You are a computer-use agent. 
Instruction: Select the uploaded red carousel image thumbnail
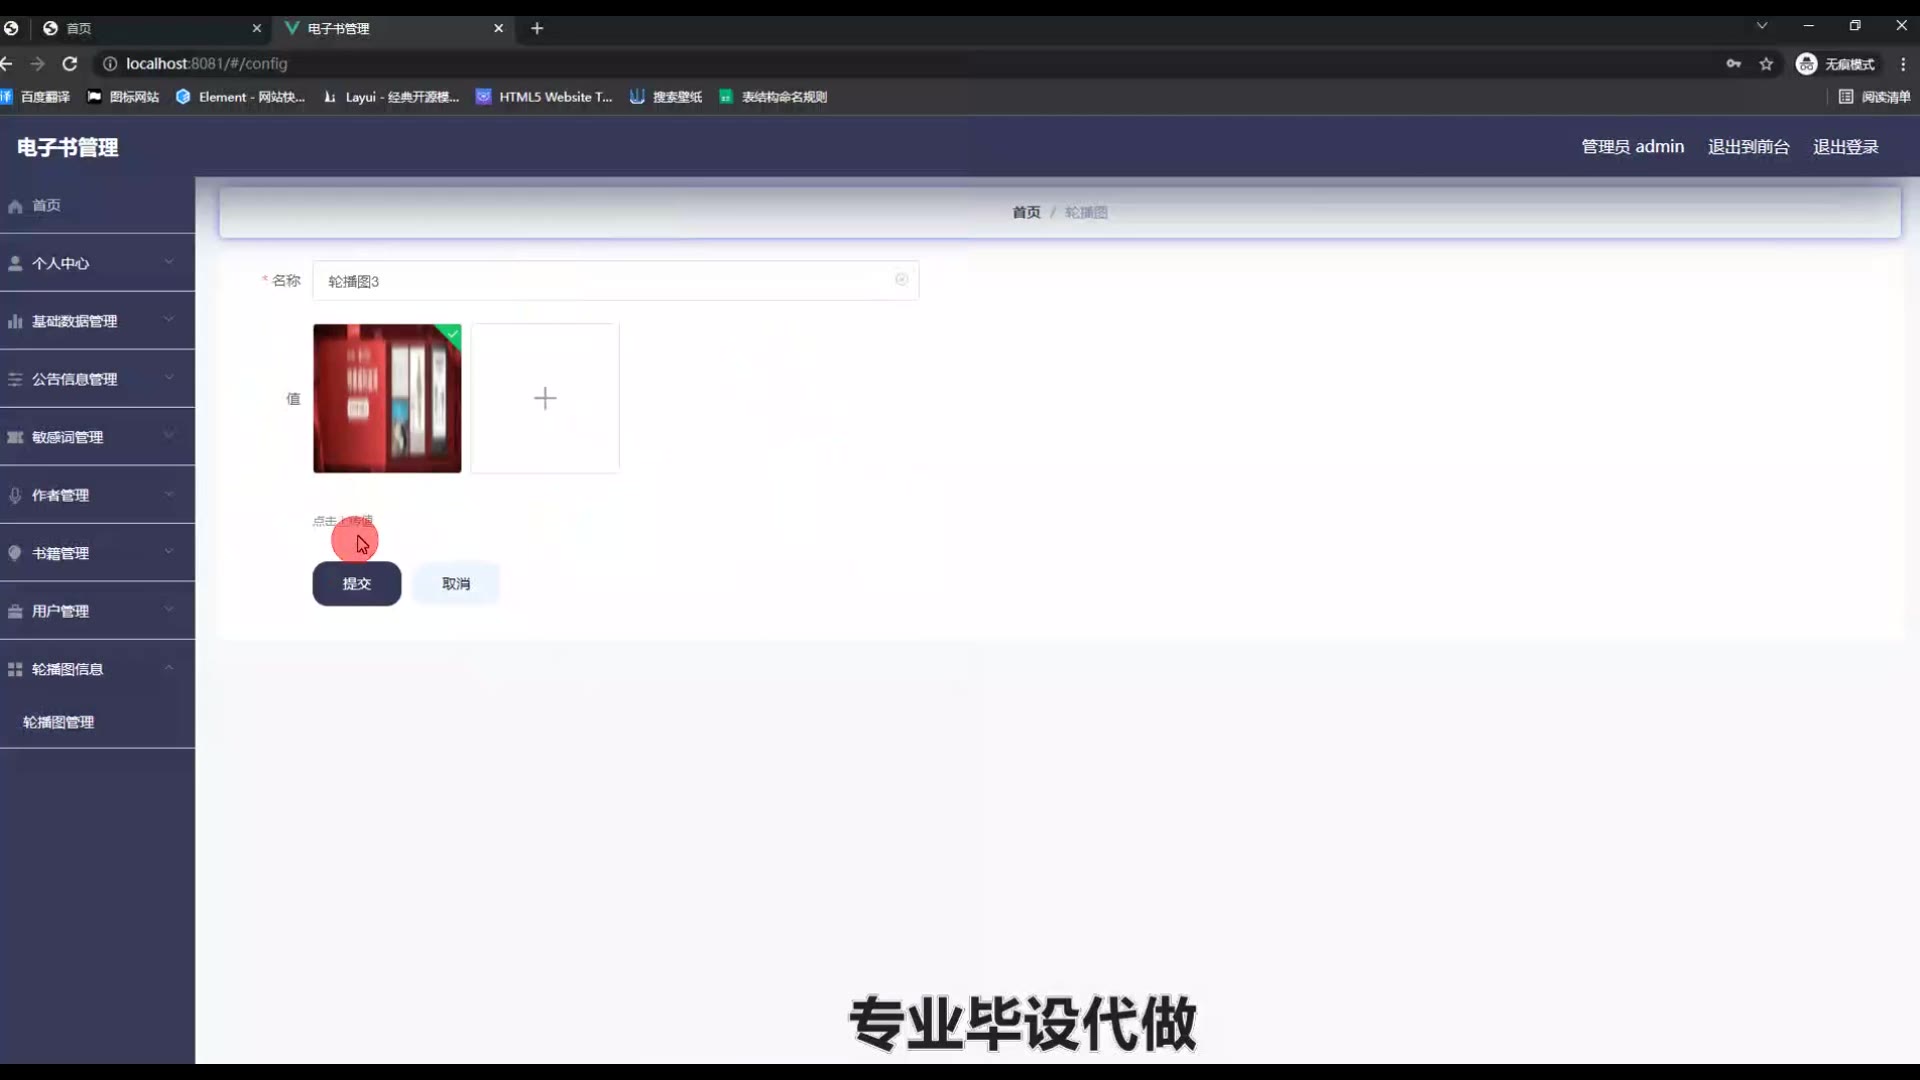387,398
